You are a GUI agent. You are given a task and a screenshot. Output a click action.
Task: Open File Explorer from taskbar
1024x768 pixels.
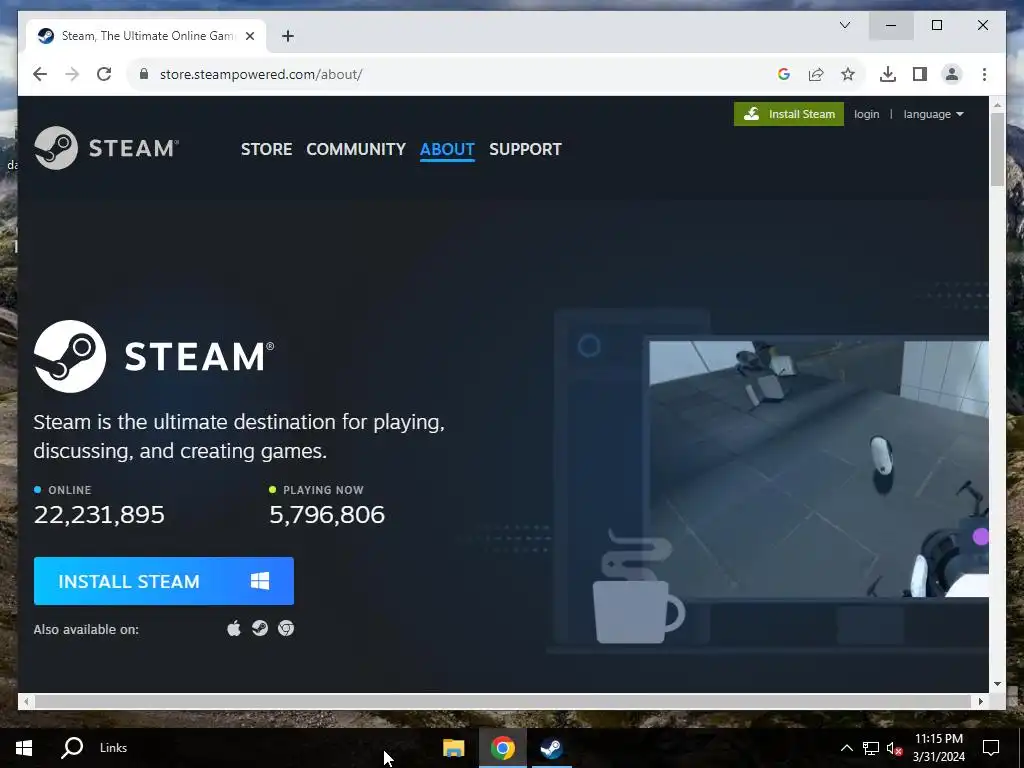coord(453,748)
